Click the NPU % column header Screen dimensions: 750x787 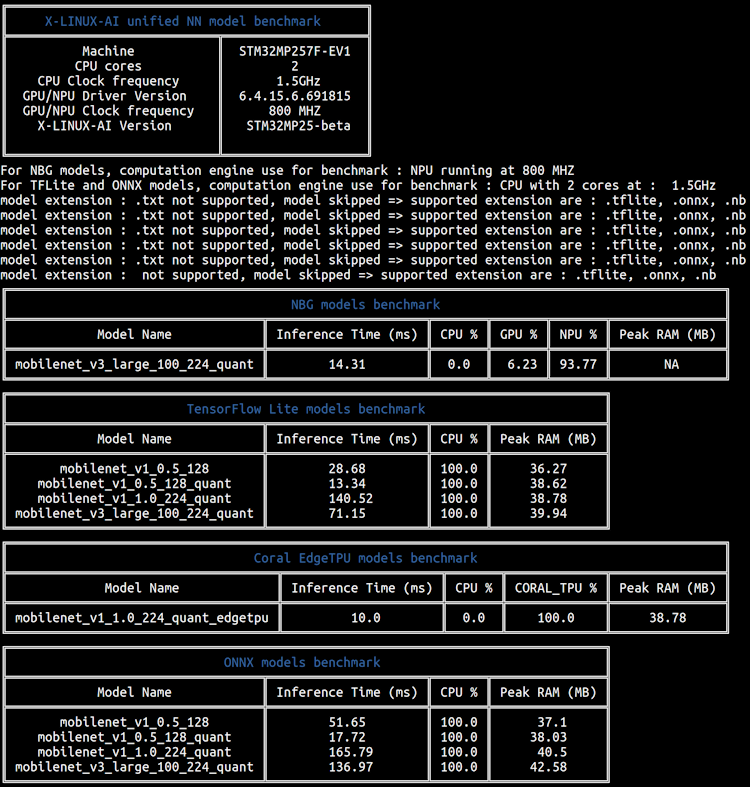(578, 335)
